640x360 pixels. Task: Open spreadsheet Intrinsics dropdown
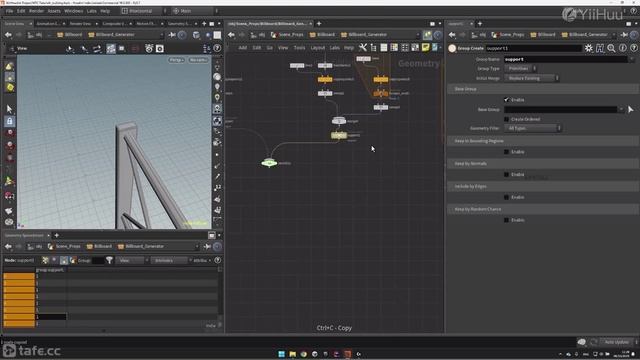pos(171,260)
